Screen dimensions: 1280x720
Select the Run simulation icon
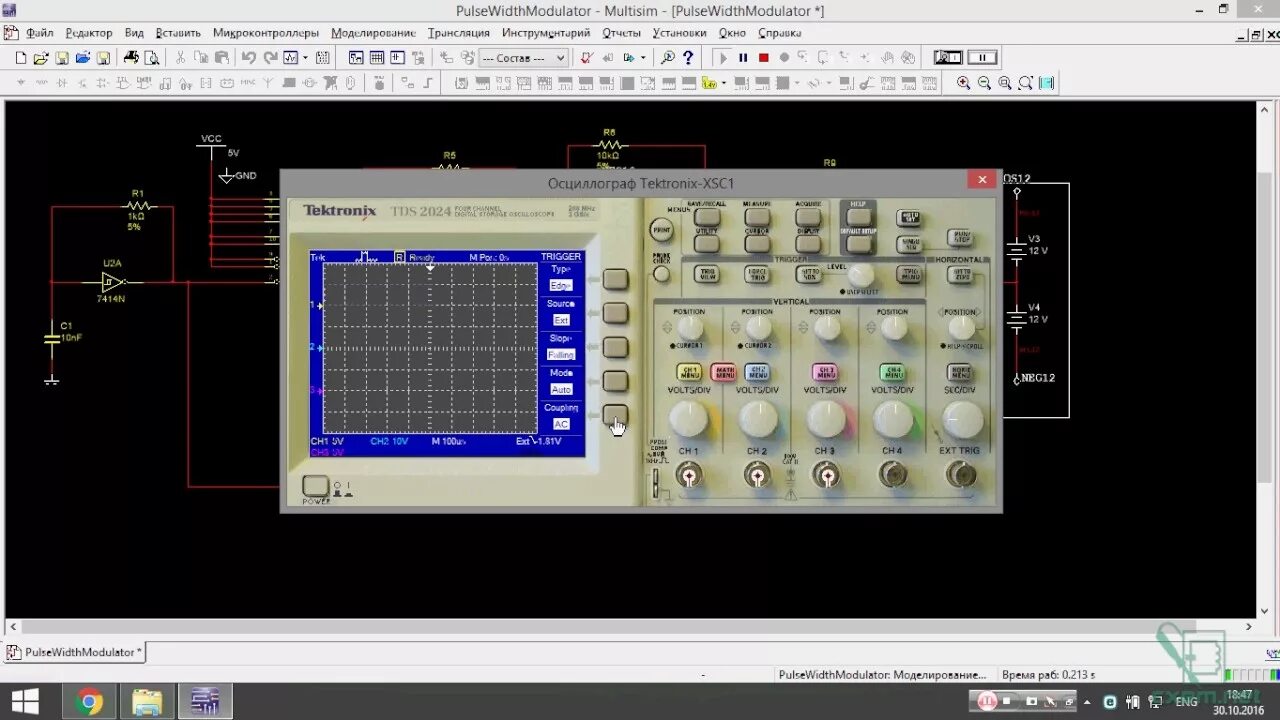(724, 57)
